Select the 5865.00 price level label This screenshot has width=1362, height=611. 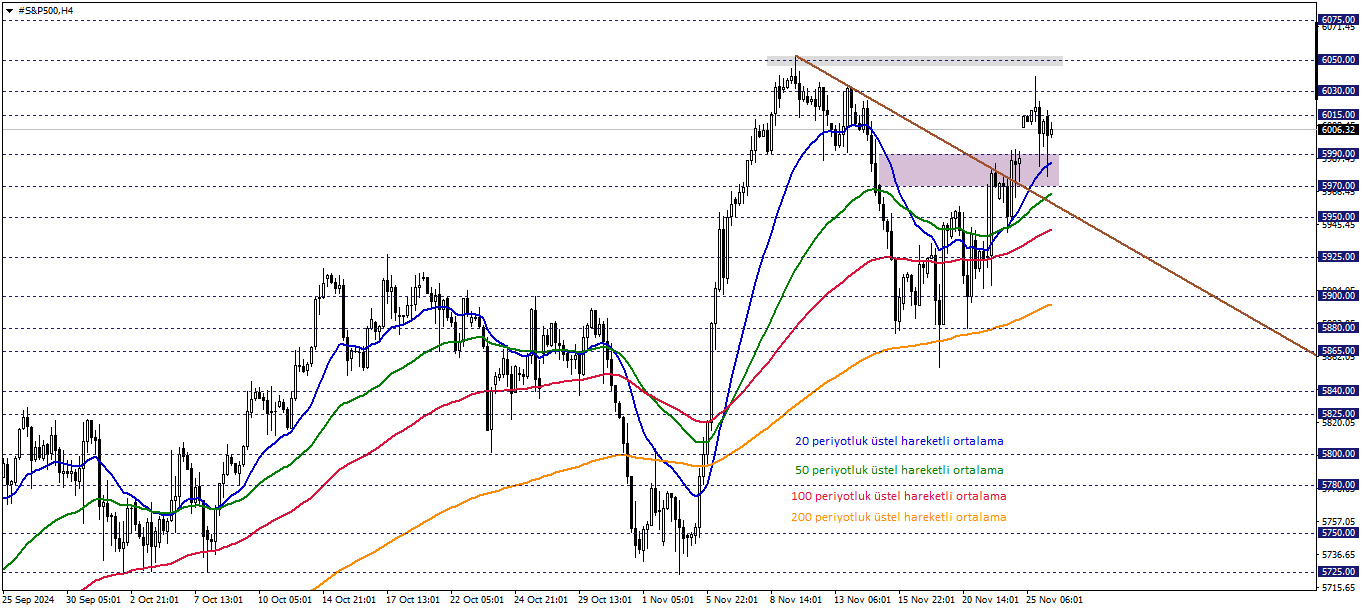click(1338, 351)
